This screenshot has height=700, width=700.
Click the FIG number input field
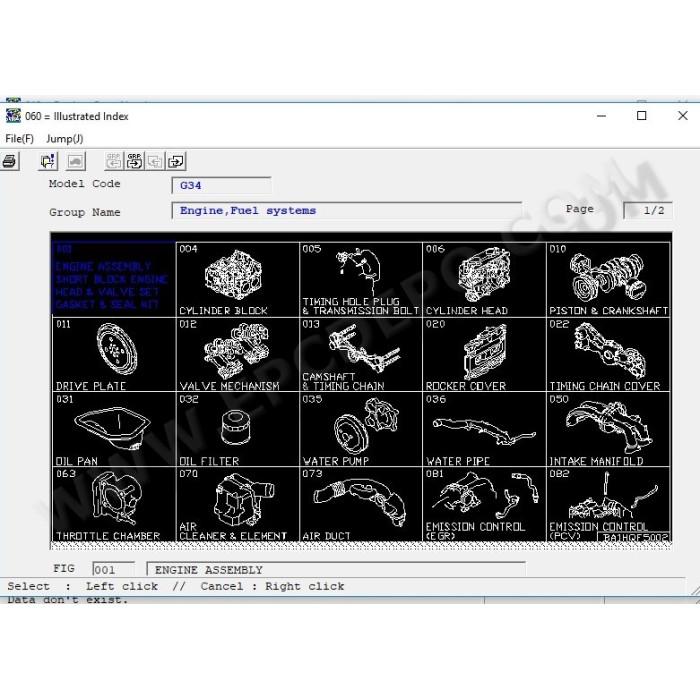113,569
